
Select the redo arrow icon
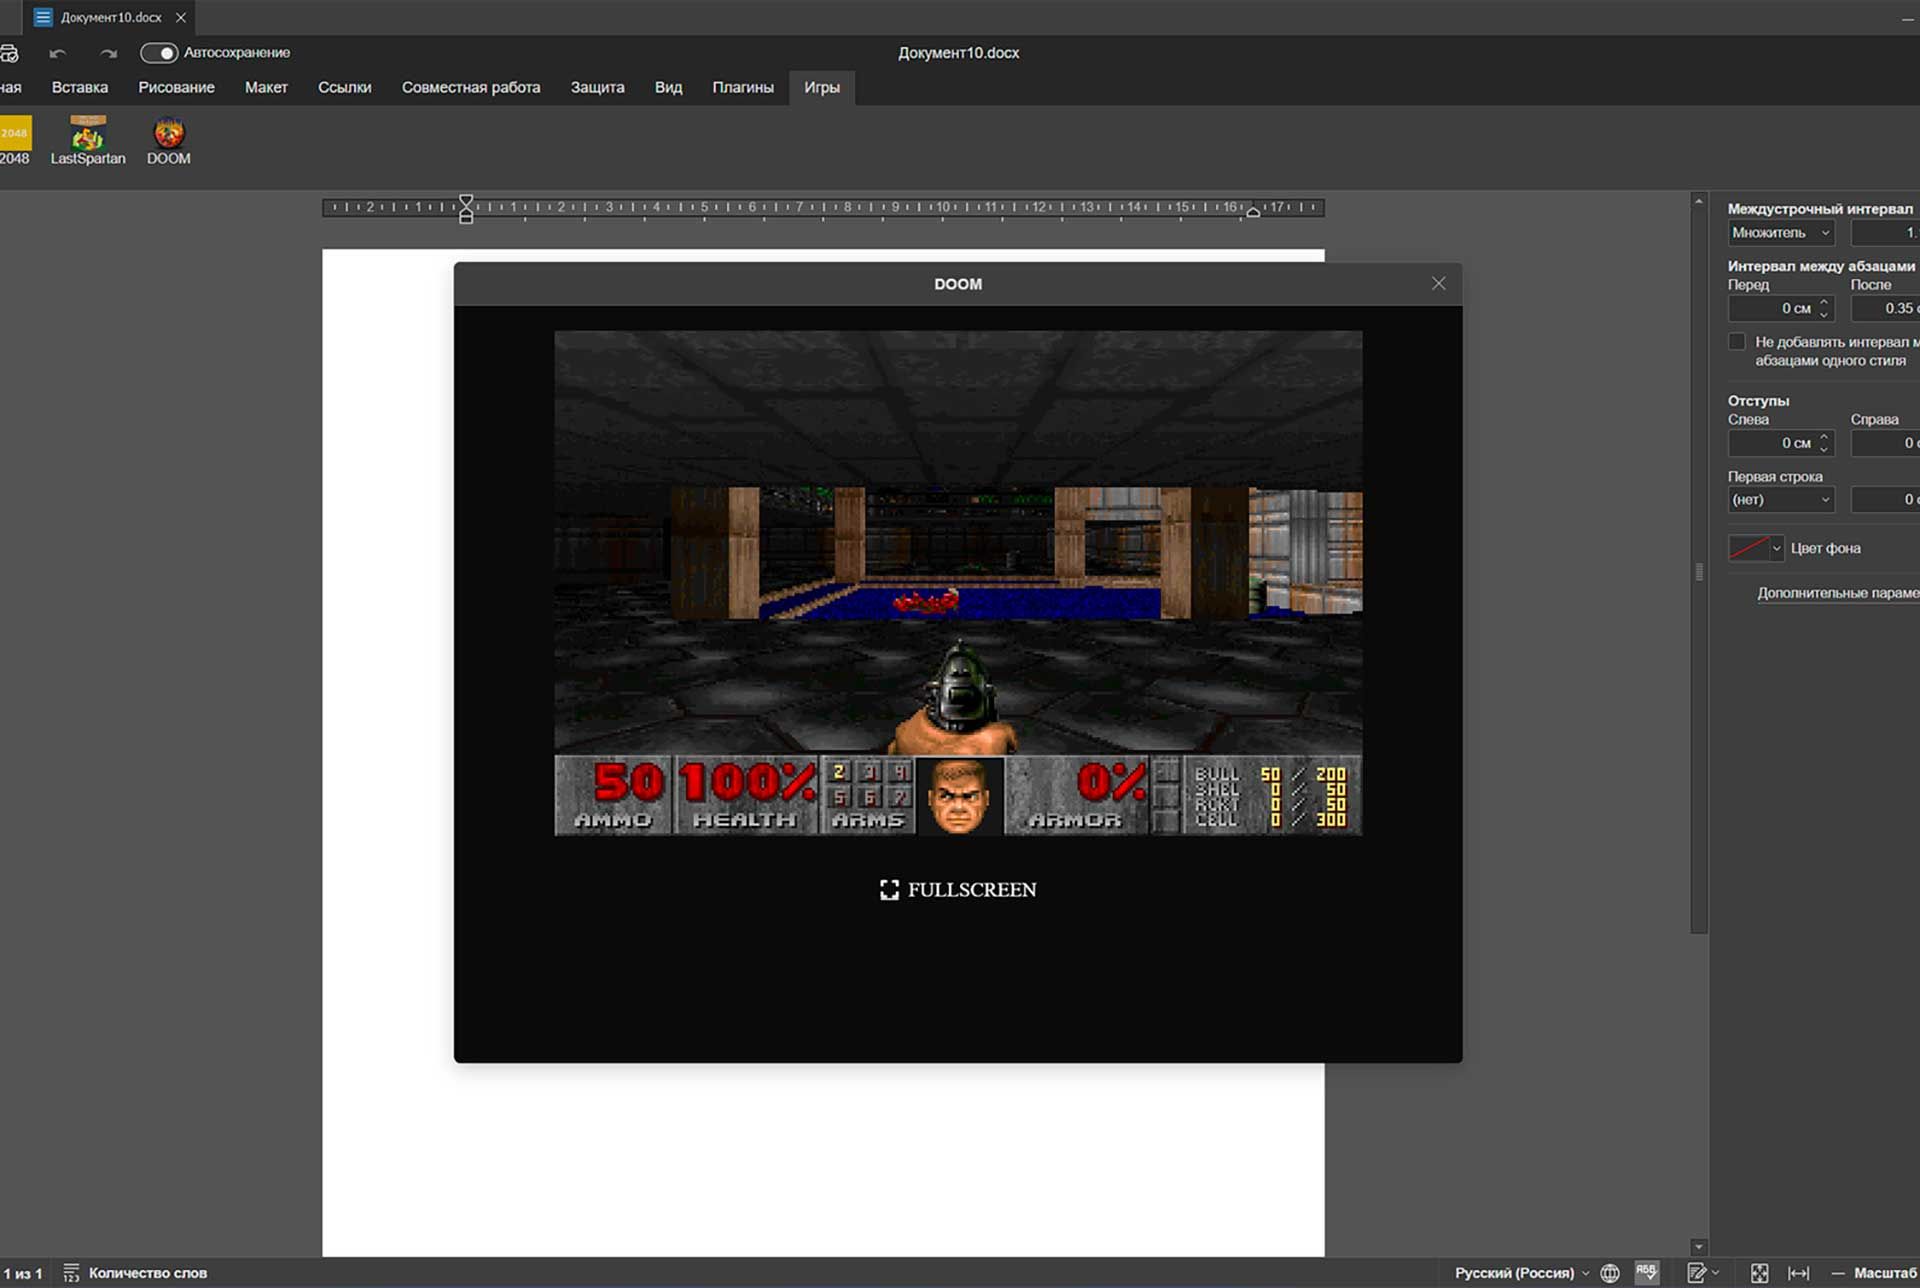click(x=108, y=53)
